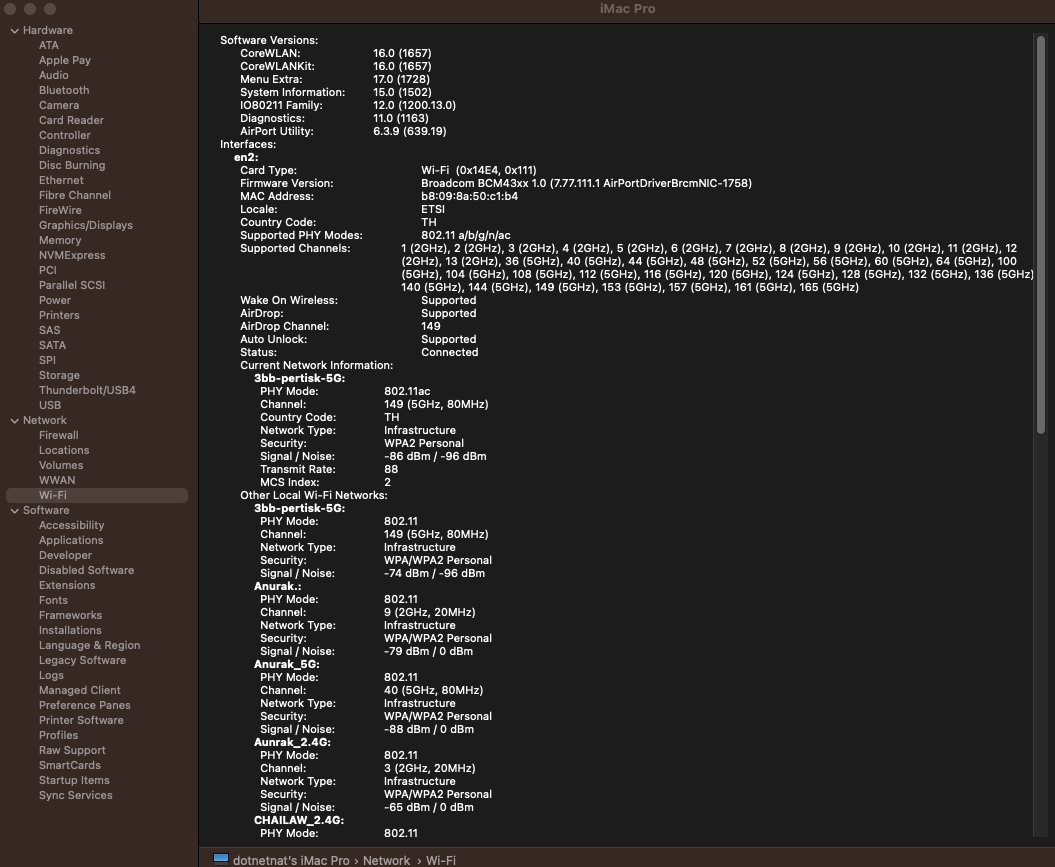Select Legacy Software
Image resolution: width=1055 pixels, height=867 pixels.
click(x=82, y=661)
